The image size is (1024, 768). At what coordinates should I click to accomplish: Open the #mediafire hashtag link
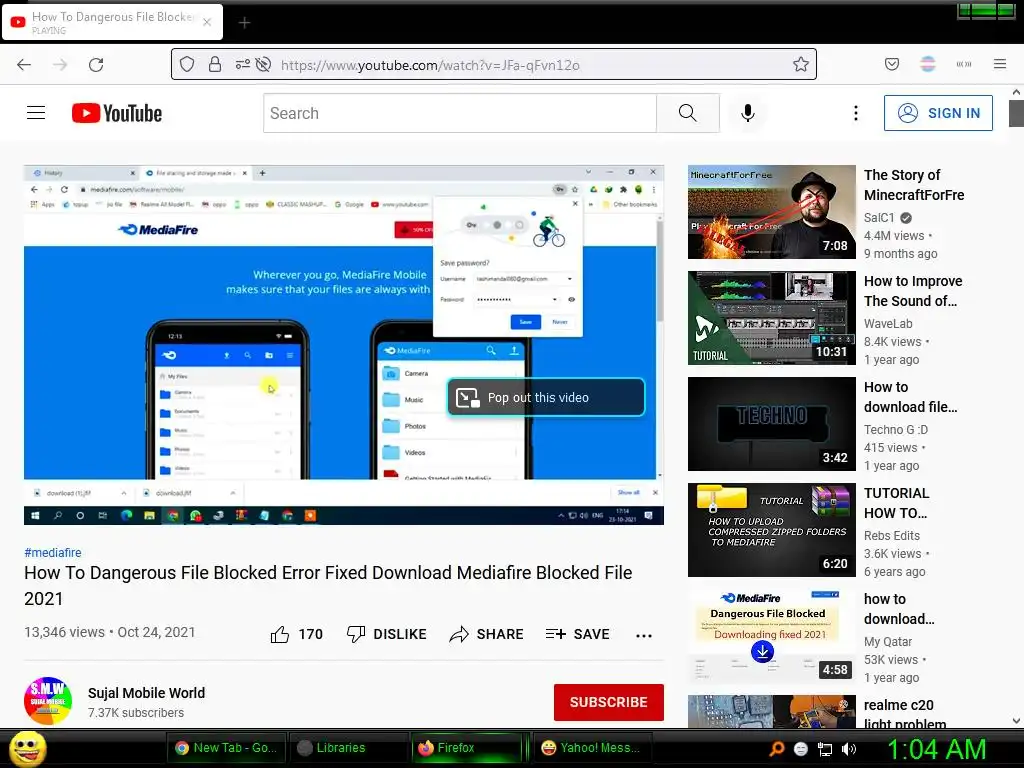[53, 552]
